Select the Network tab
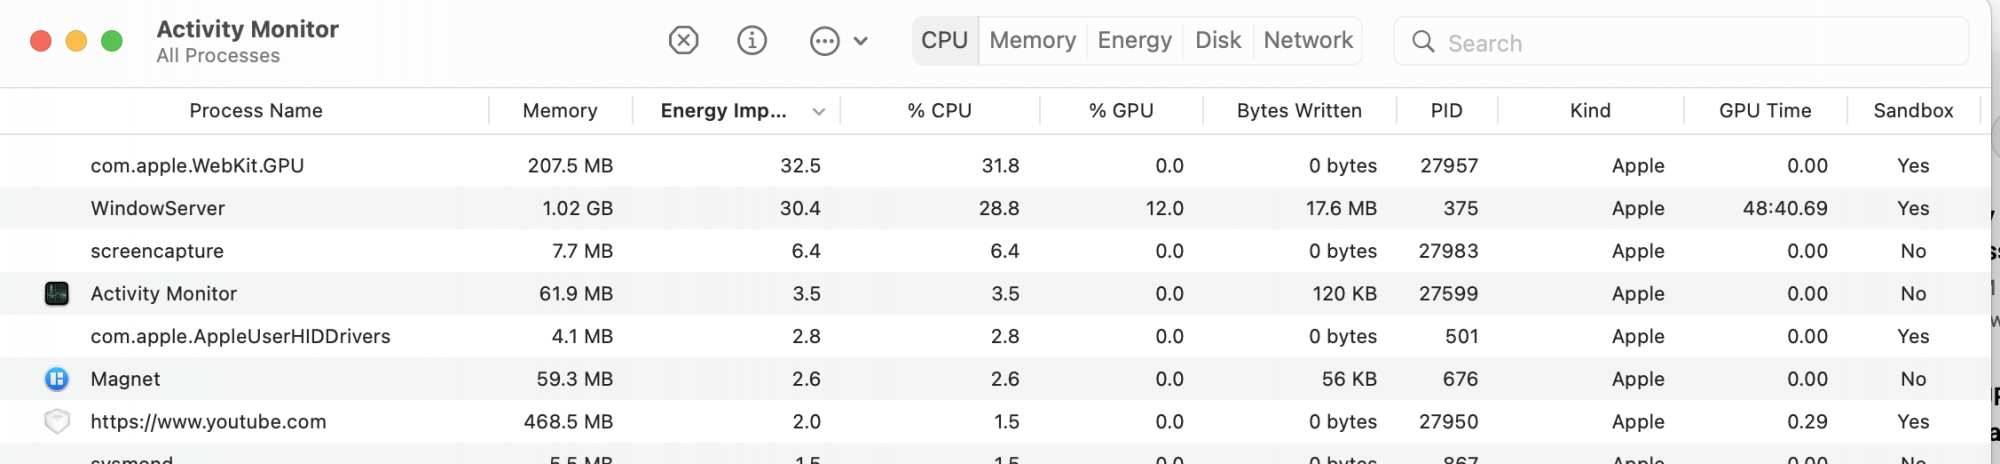 1308,41
